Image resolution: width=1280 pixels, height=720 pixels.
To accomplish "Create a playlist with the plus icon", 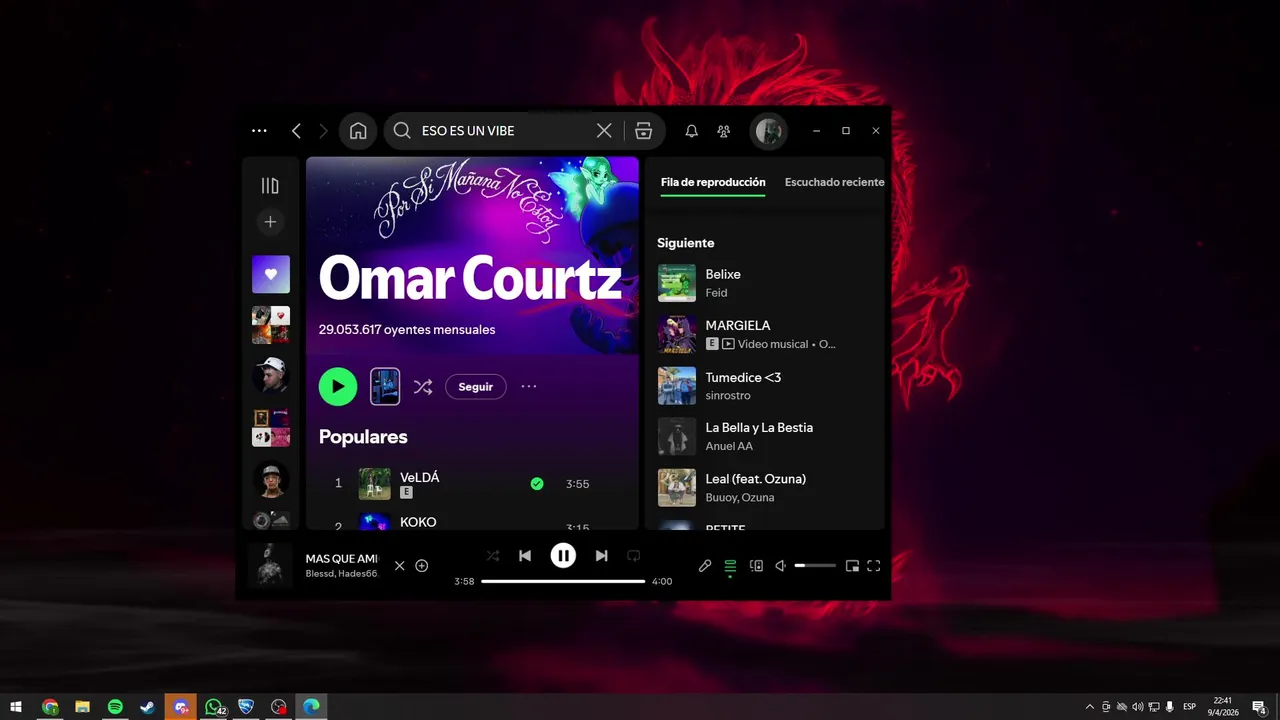I will [270, 222].
